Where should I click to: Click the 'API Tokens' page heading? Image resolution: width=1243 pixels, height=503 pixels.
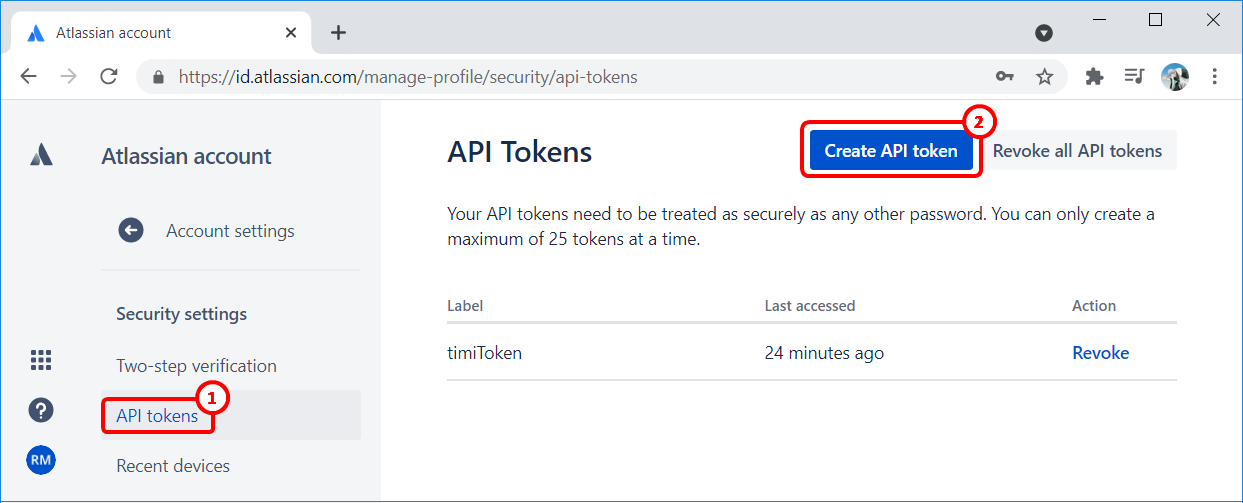click(x=520, y=152)
